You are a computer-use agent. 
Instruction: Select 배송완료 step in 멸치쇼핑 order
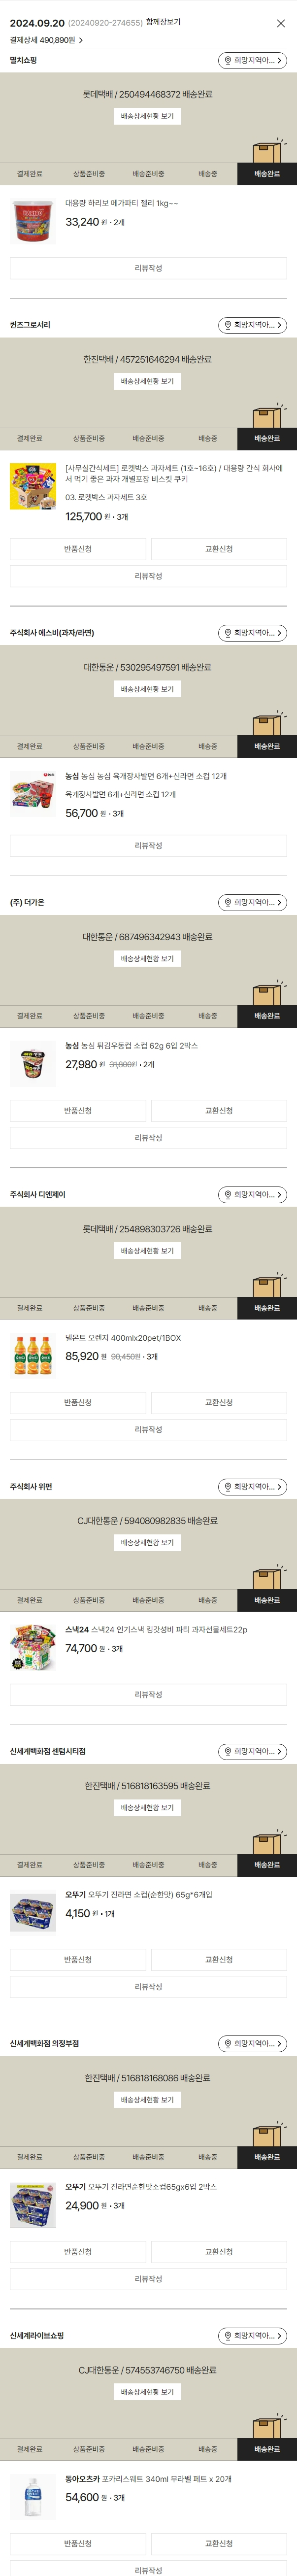[x=267, y=174]
